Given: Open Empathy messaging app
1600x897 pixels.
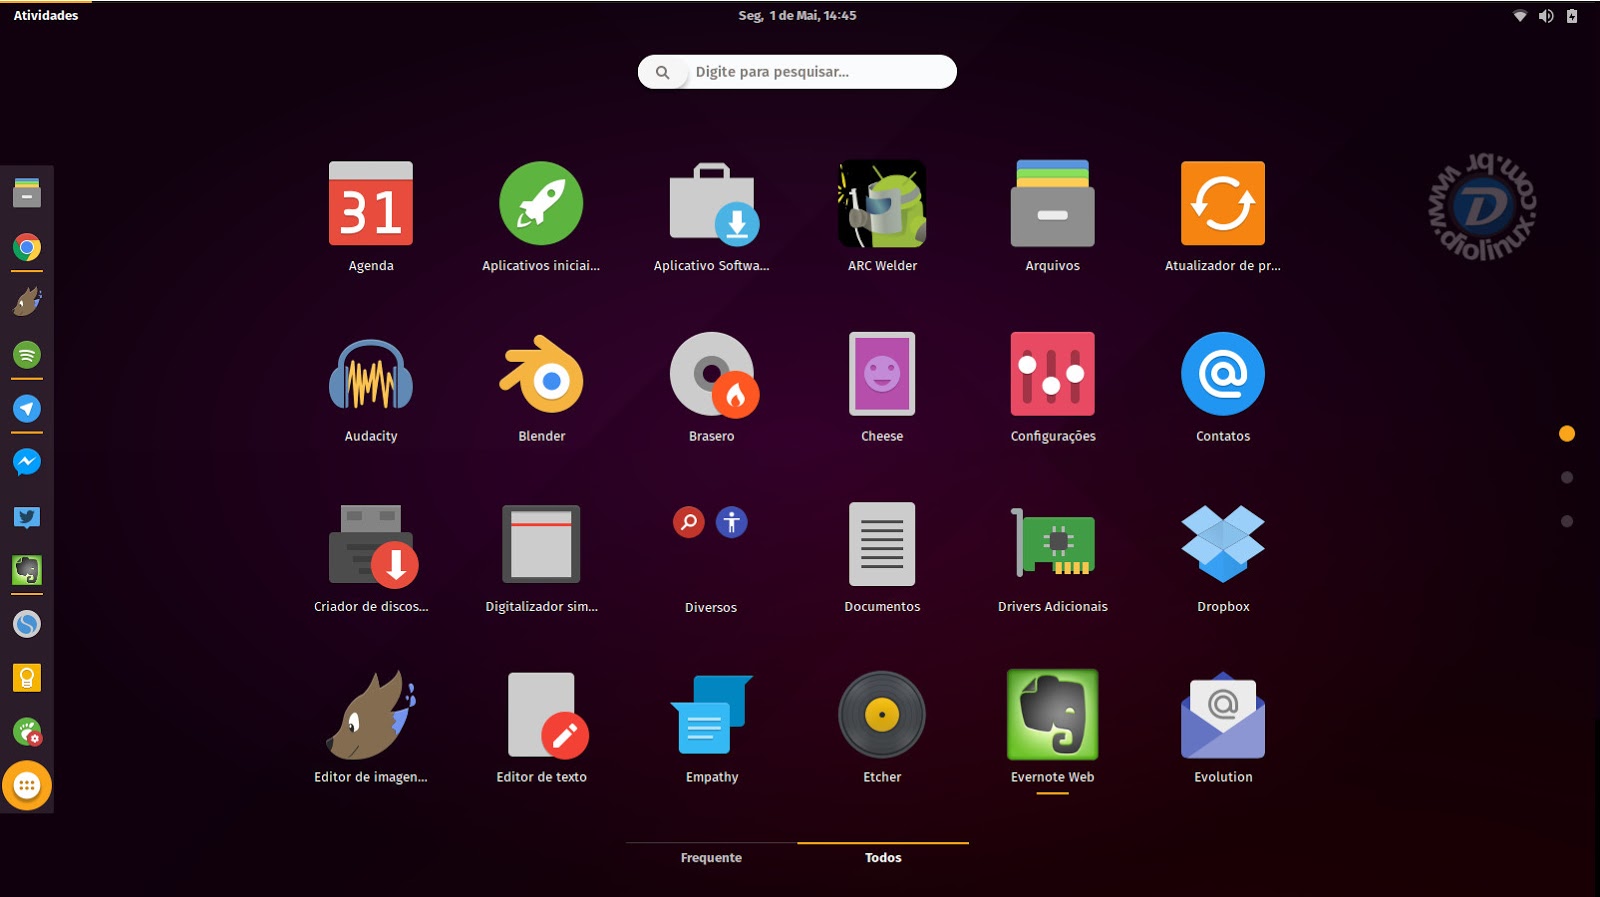Looking at the screenshot, I should tap(712, 716).
